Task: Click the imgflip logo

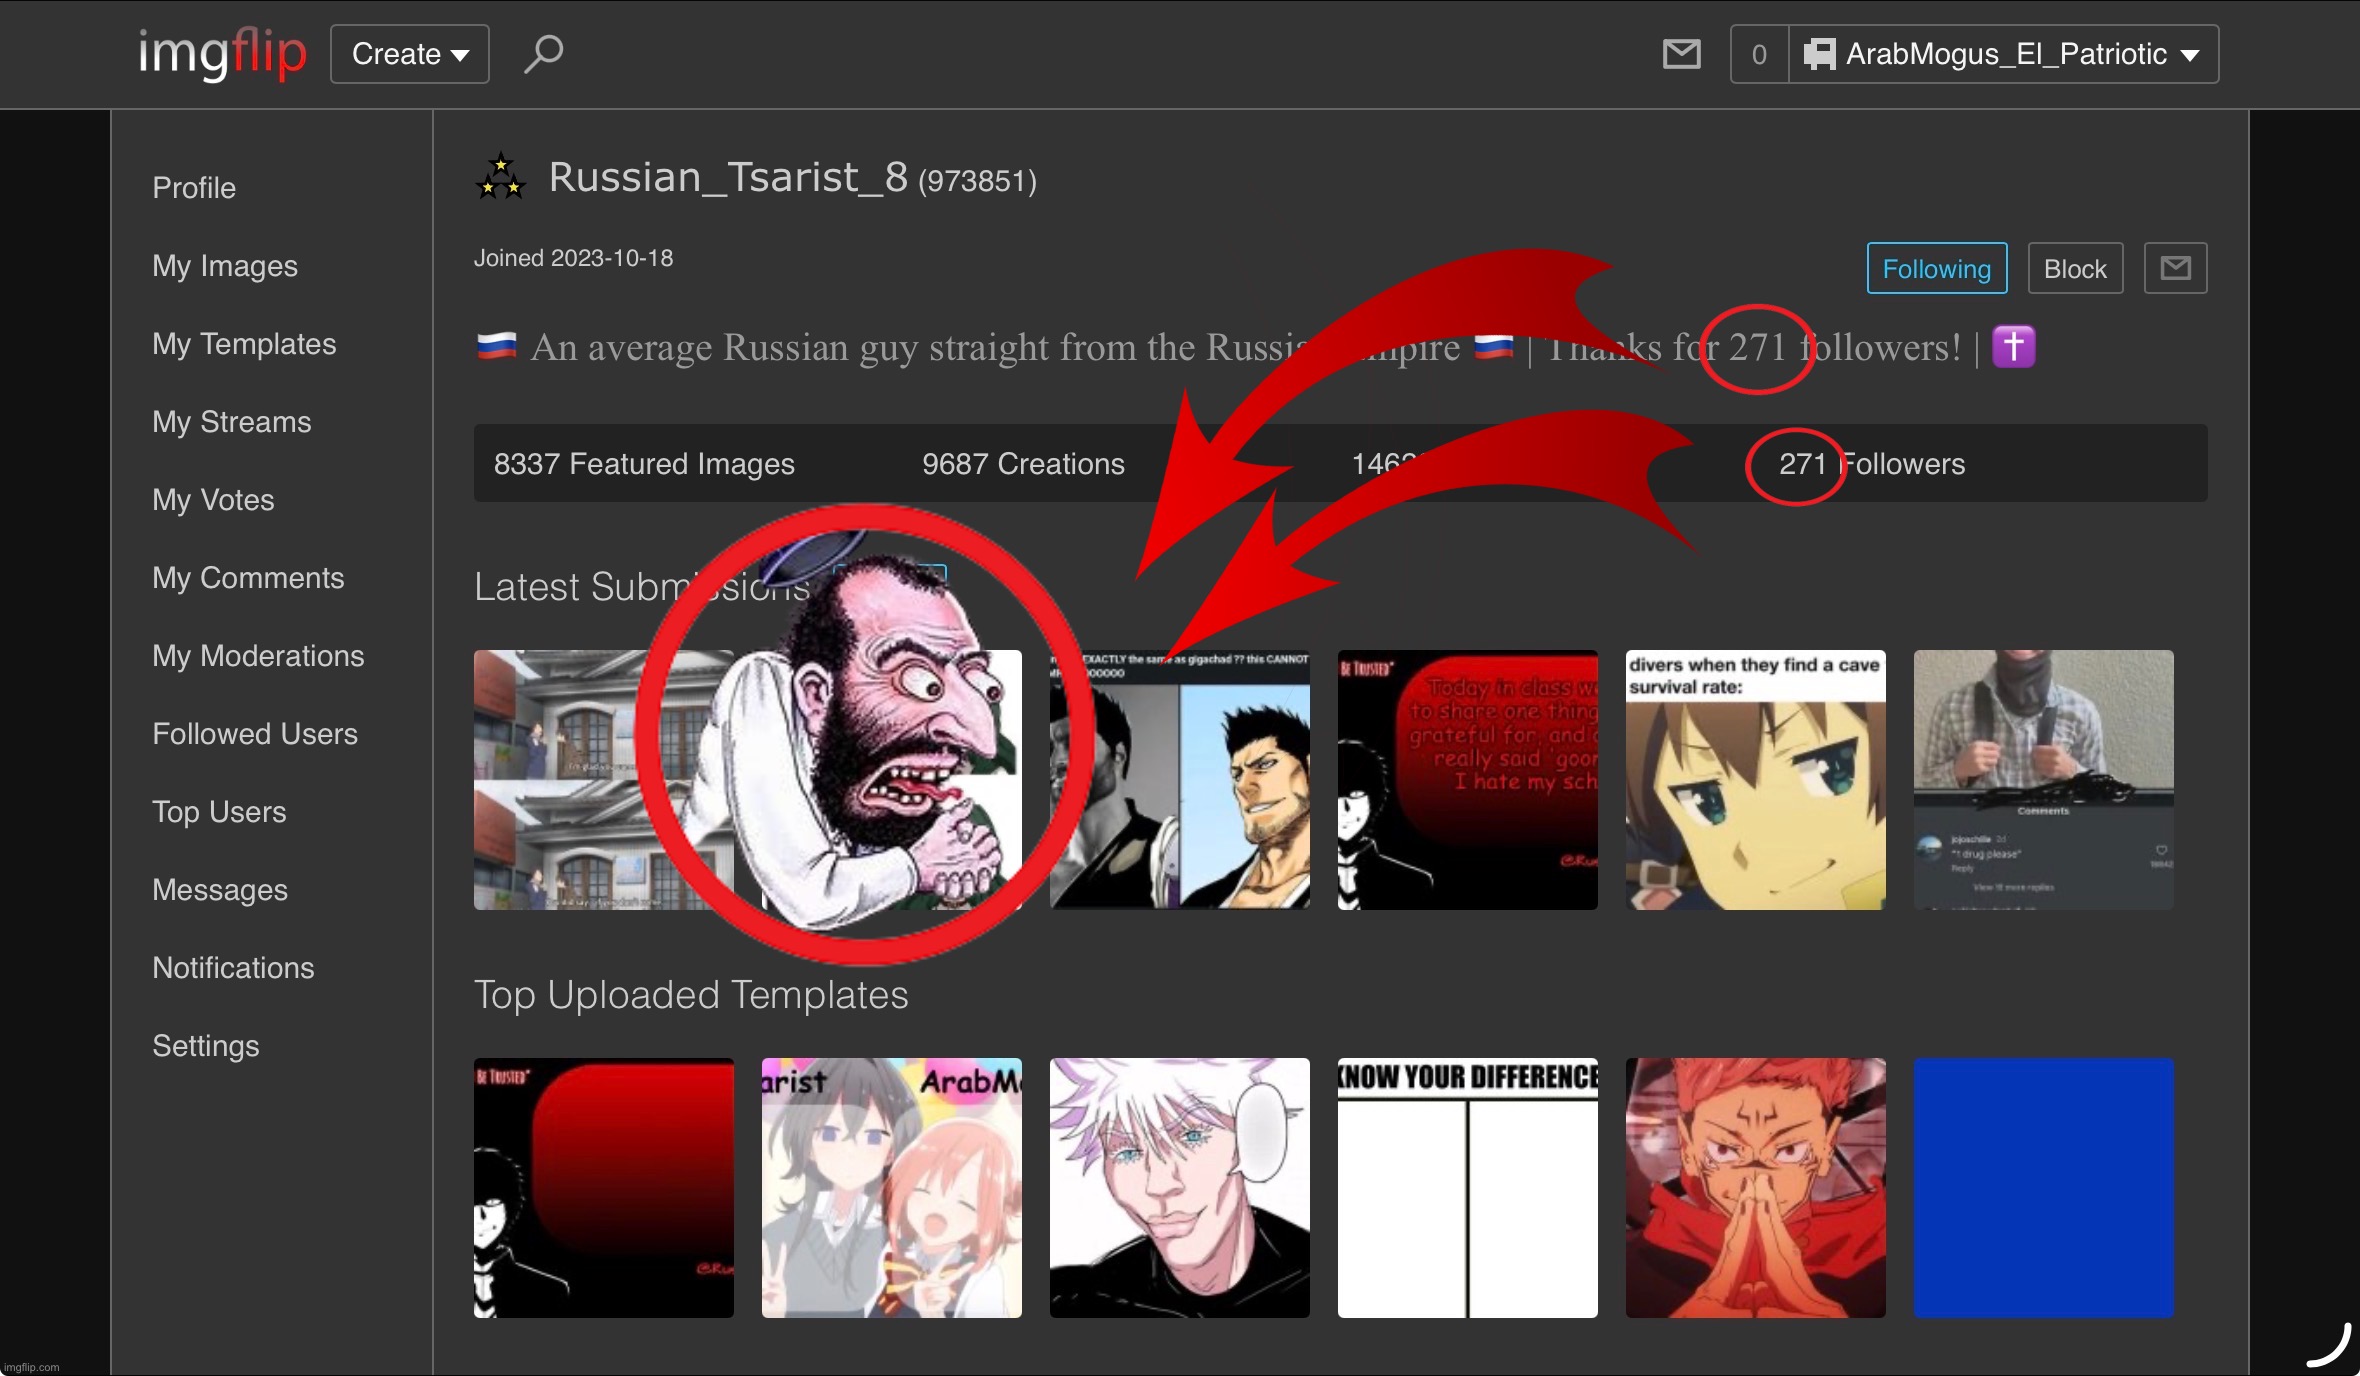Action: (222, 53)
